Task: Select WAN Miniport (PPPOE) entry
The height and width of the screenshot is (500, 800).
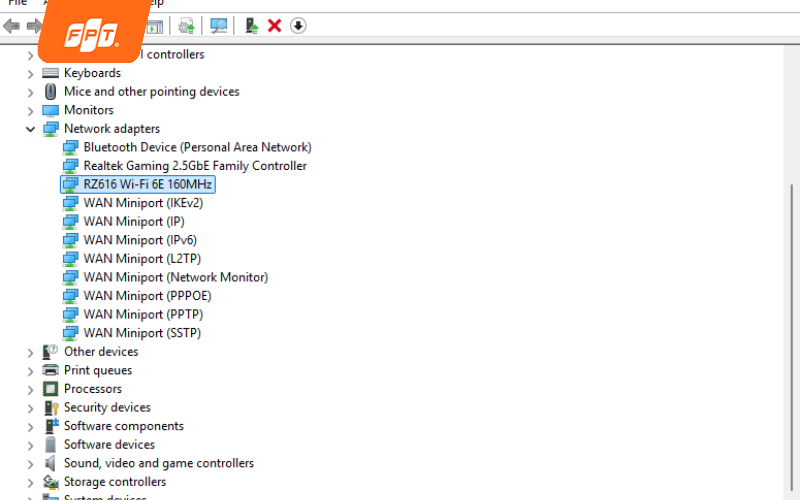Action: tap(147, 296)
